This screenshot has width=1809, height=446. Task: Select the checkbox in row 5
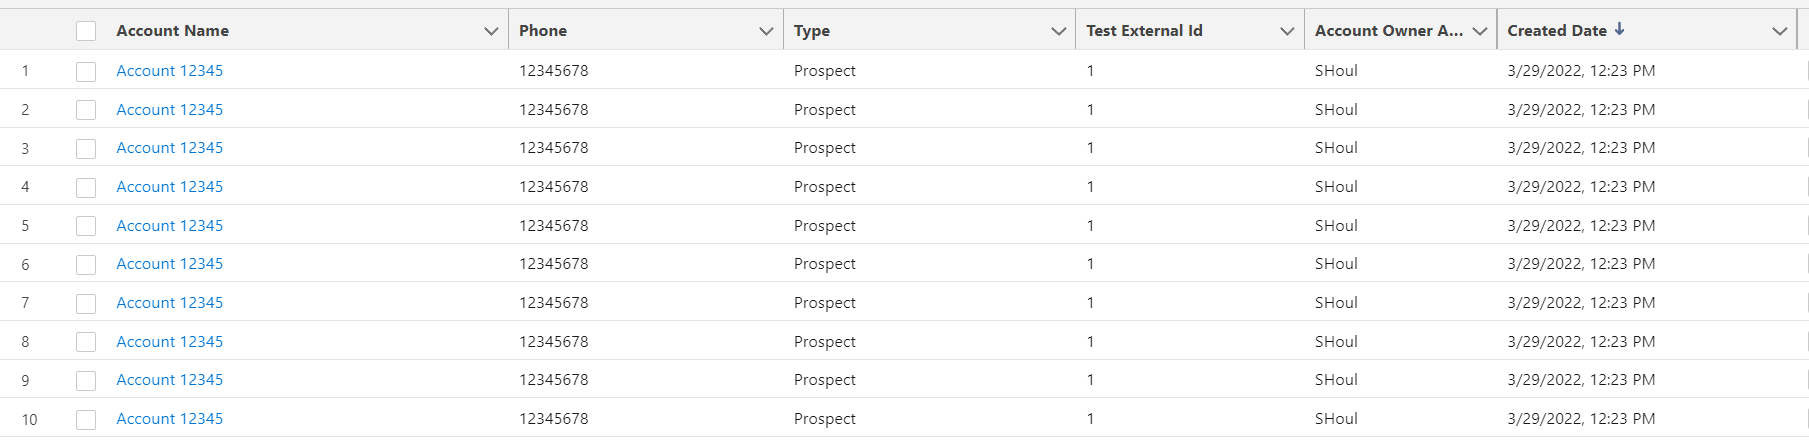click(86, 226)
